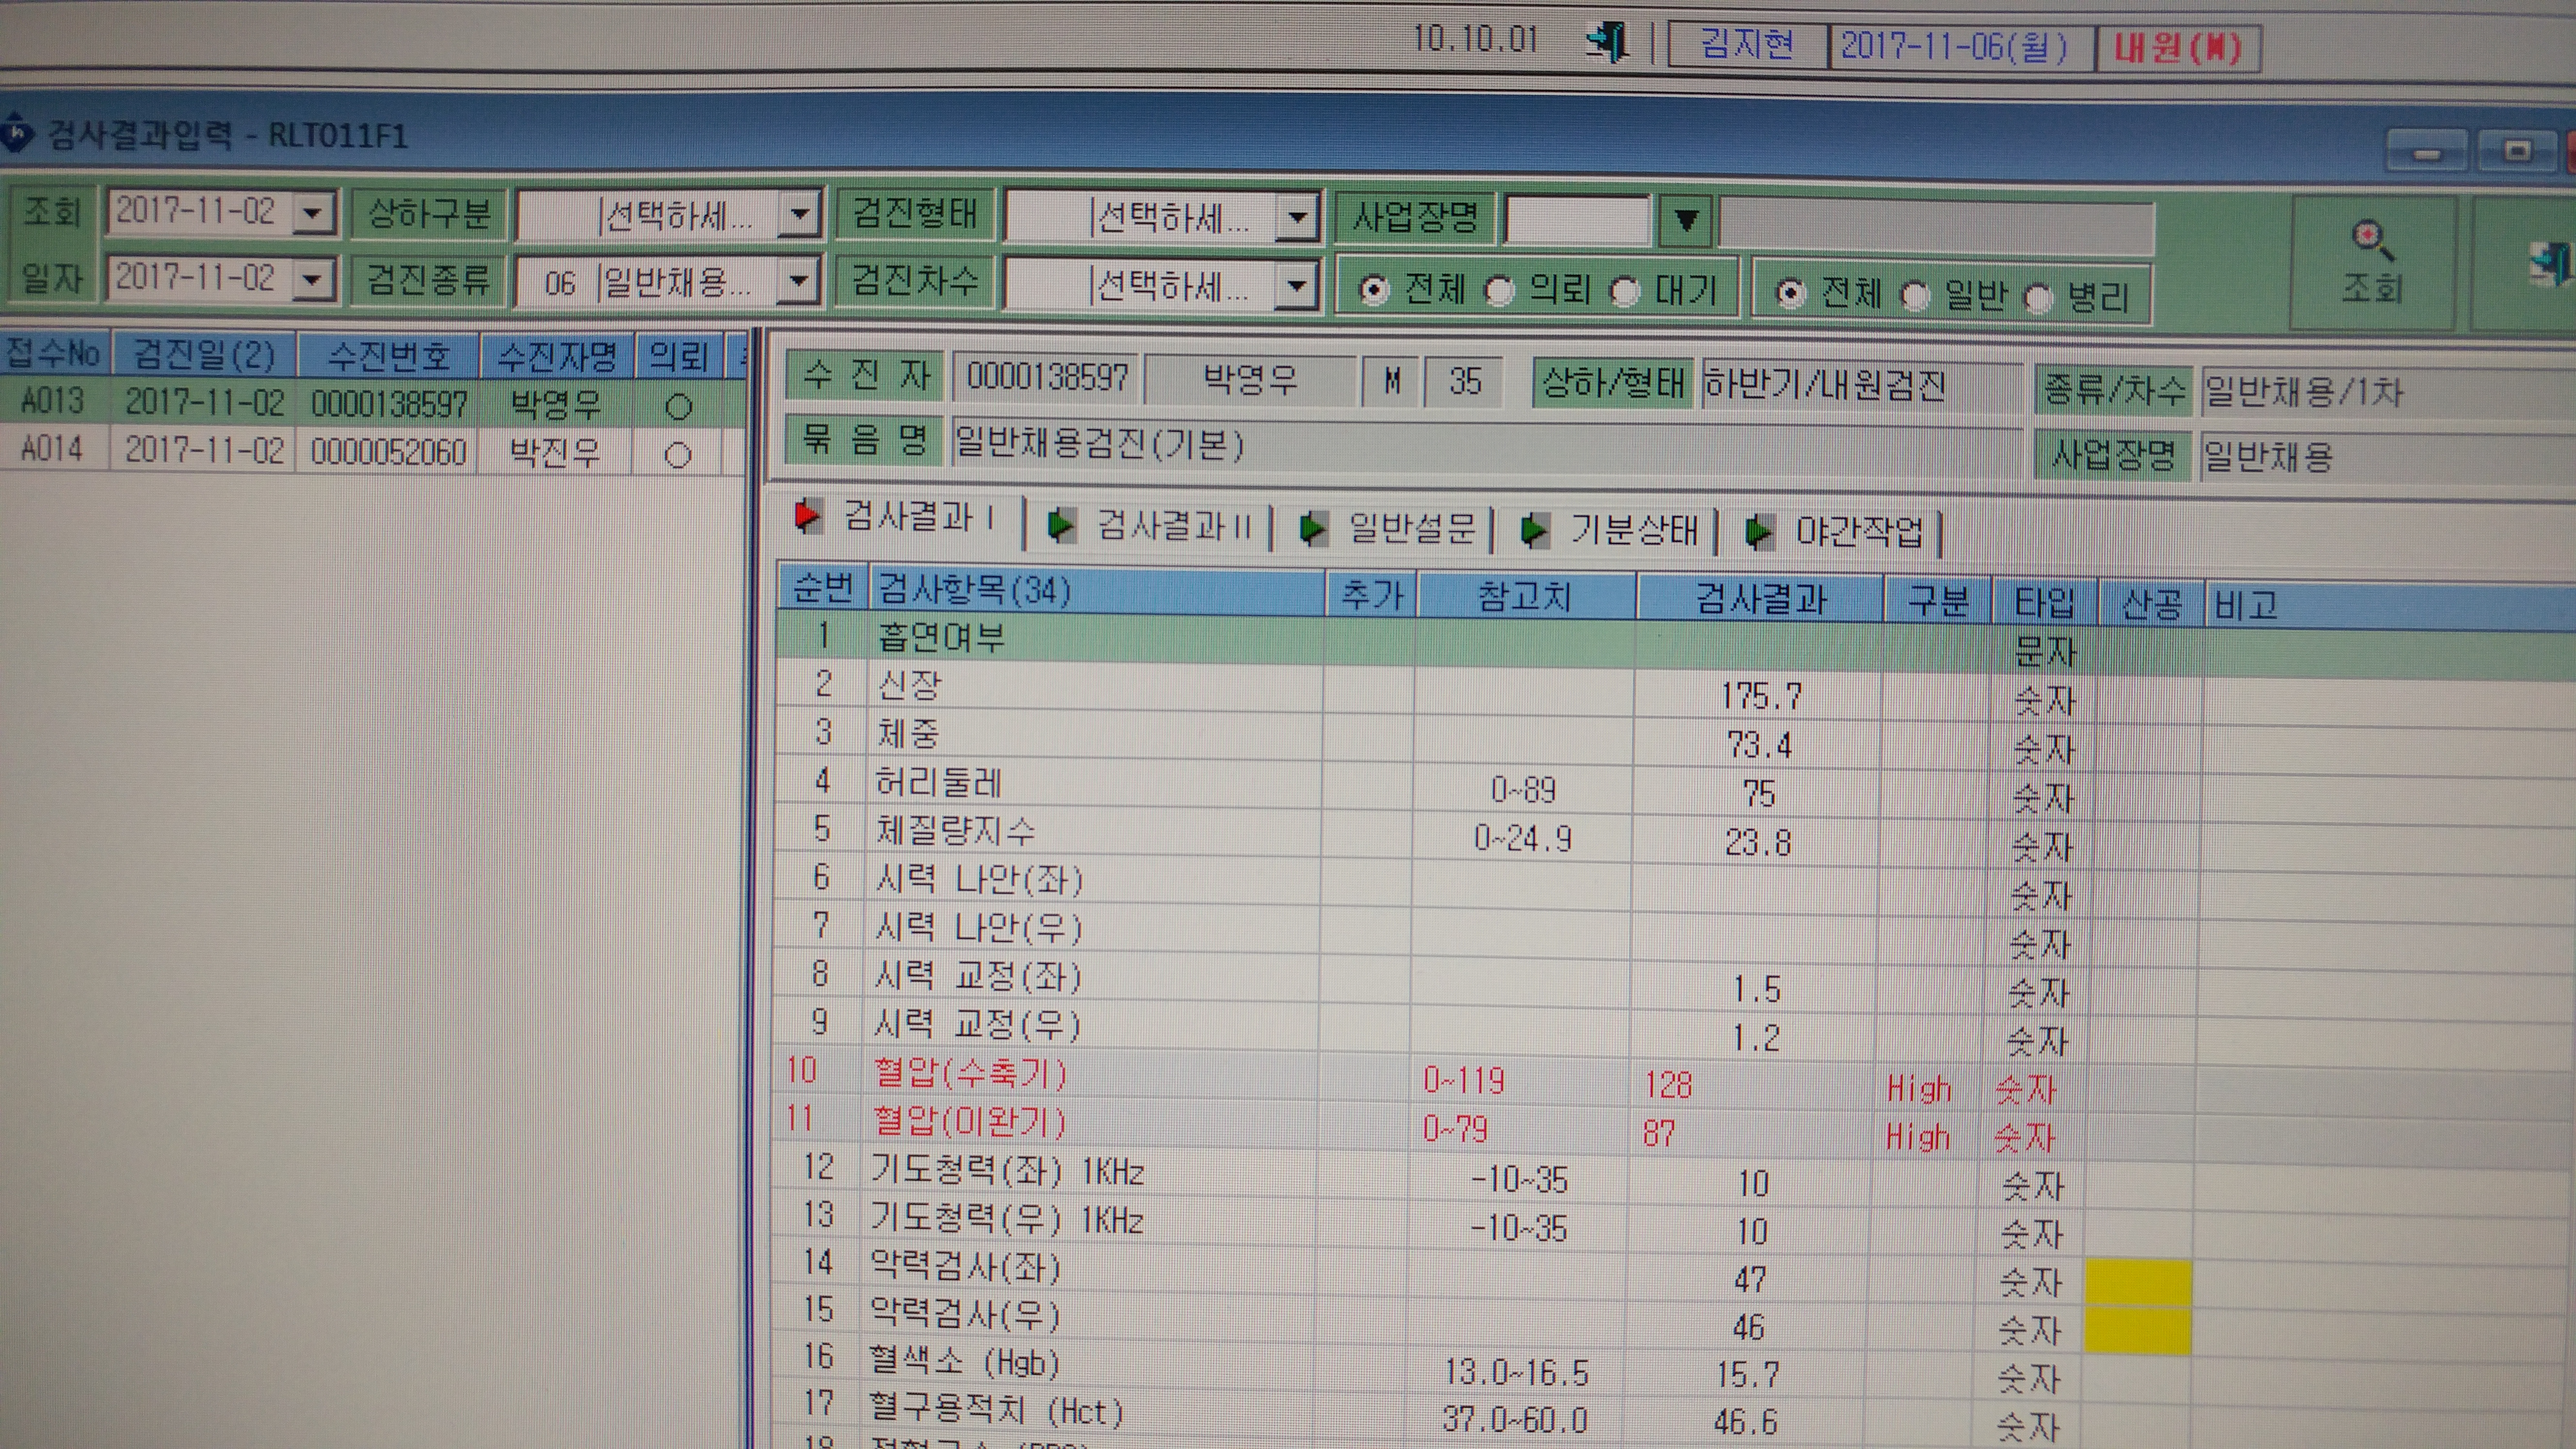
Task: Click the 김지현 user name button
Action: pos(1747,44)
